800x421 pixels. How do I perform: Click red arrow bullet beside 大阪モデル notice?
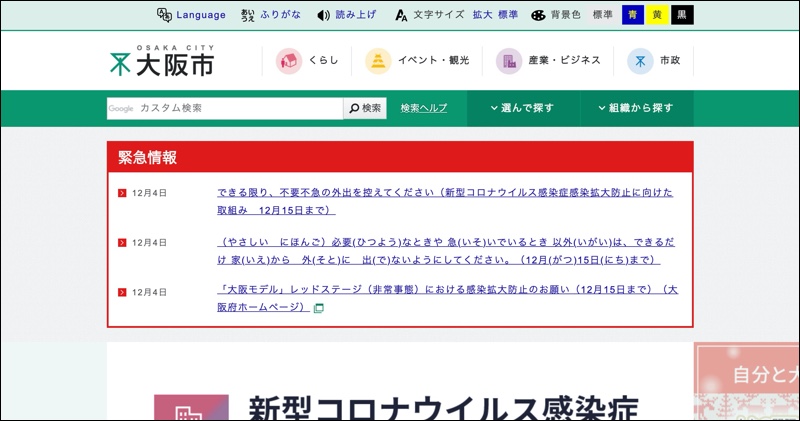tap(122, 292)
